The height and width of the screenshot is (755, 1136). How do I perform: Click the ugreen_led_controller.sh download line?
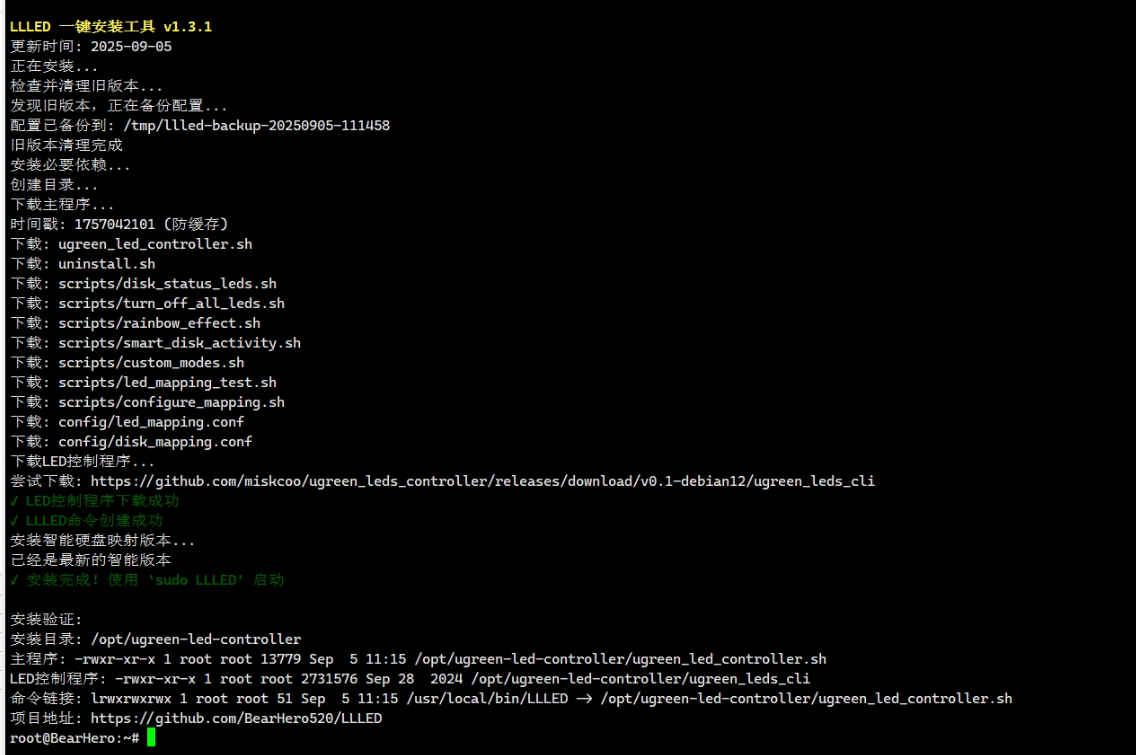[131, 244]
